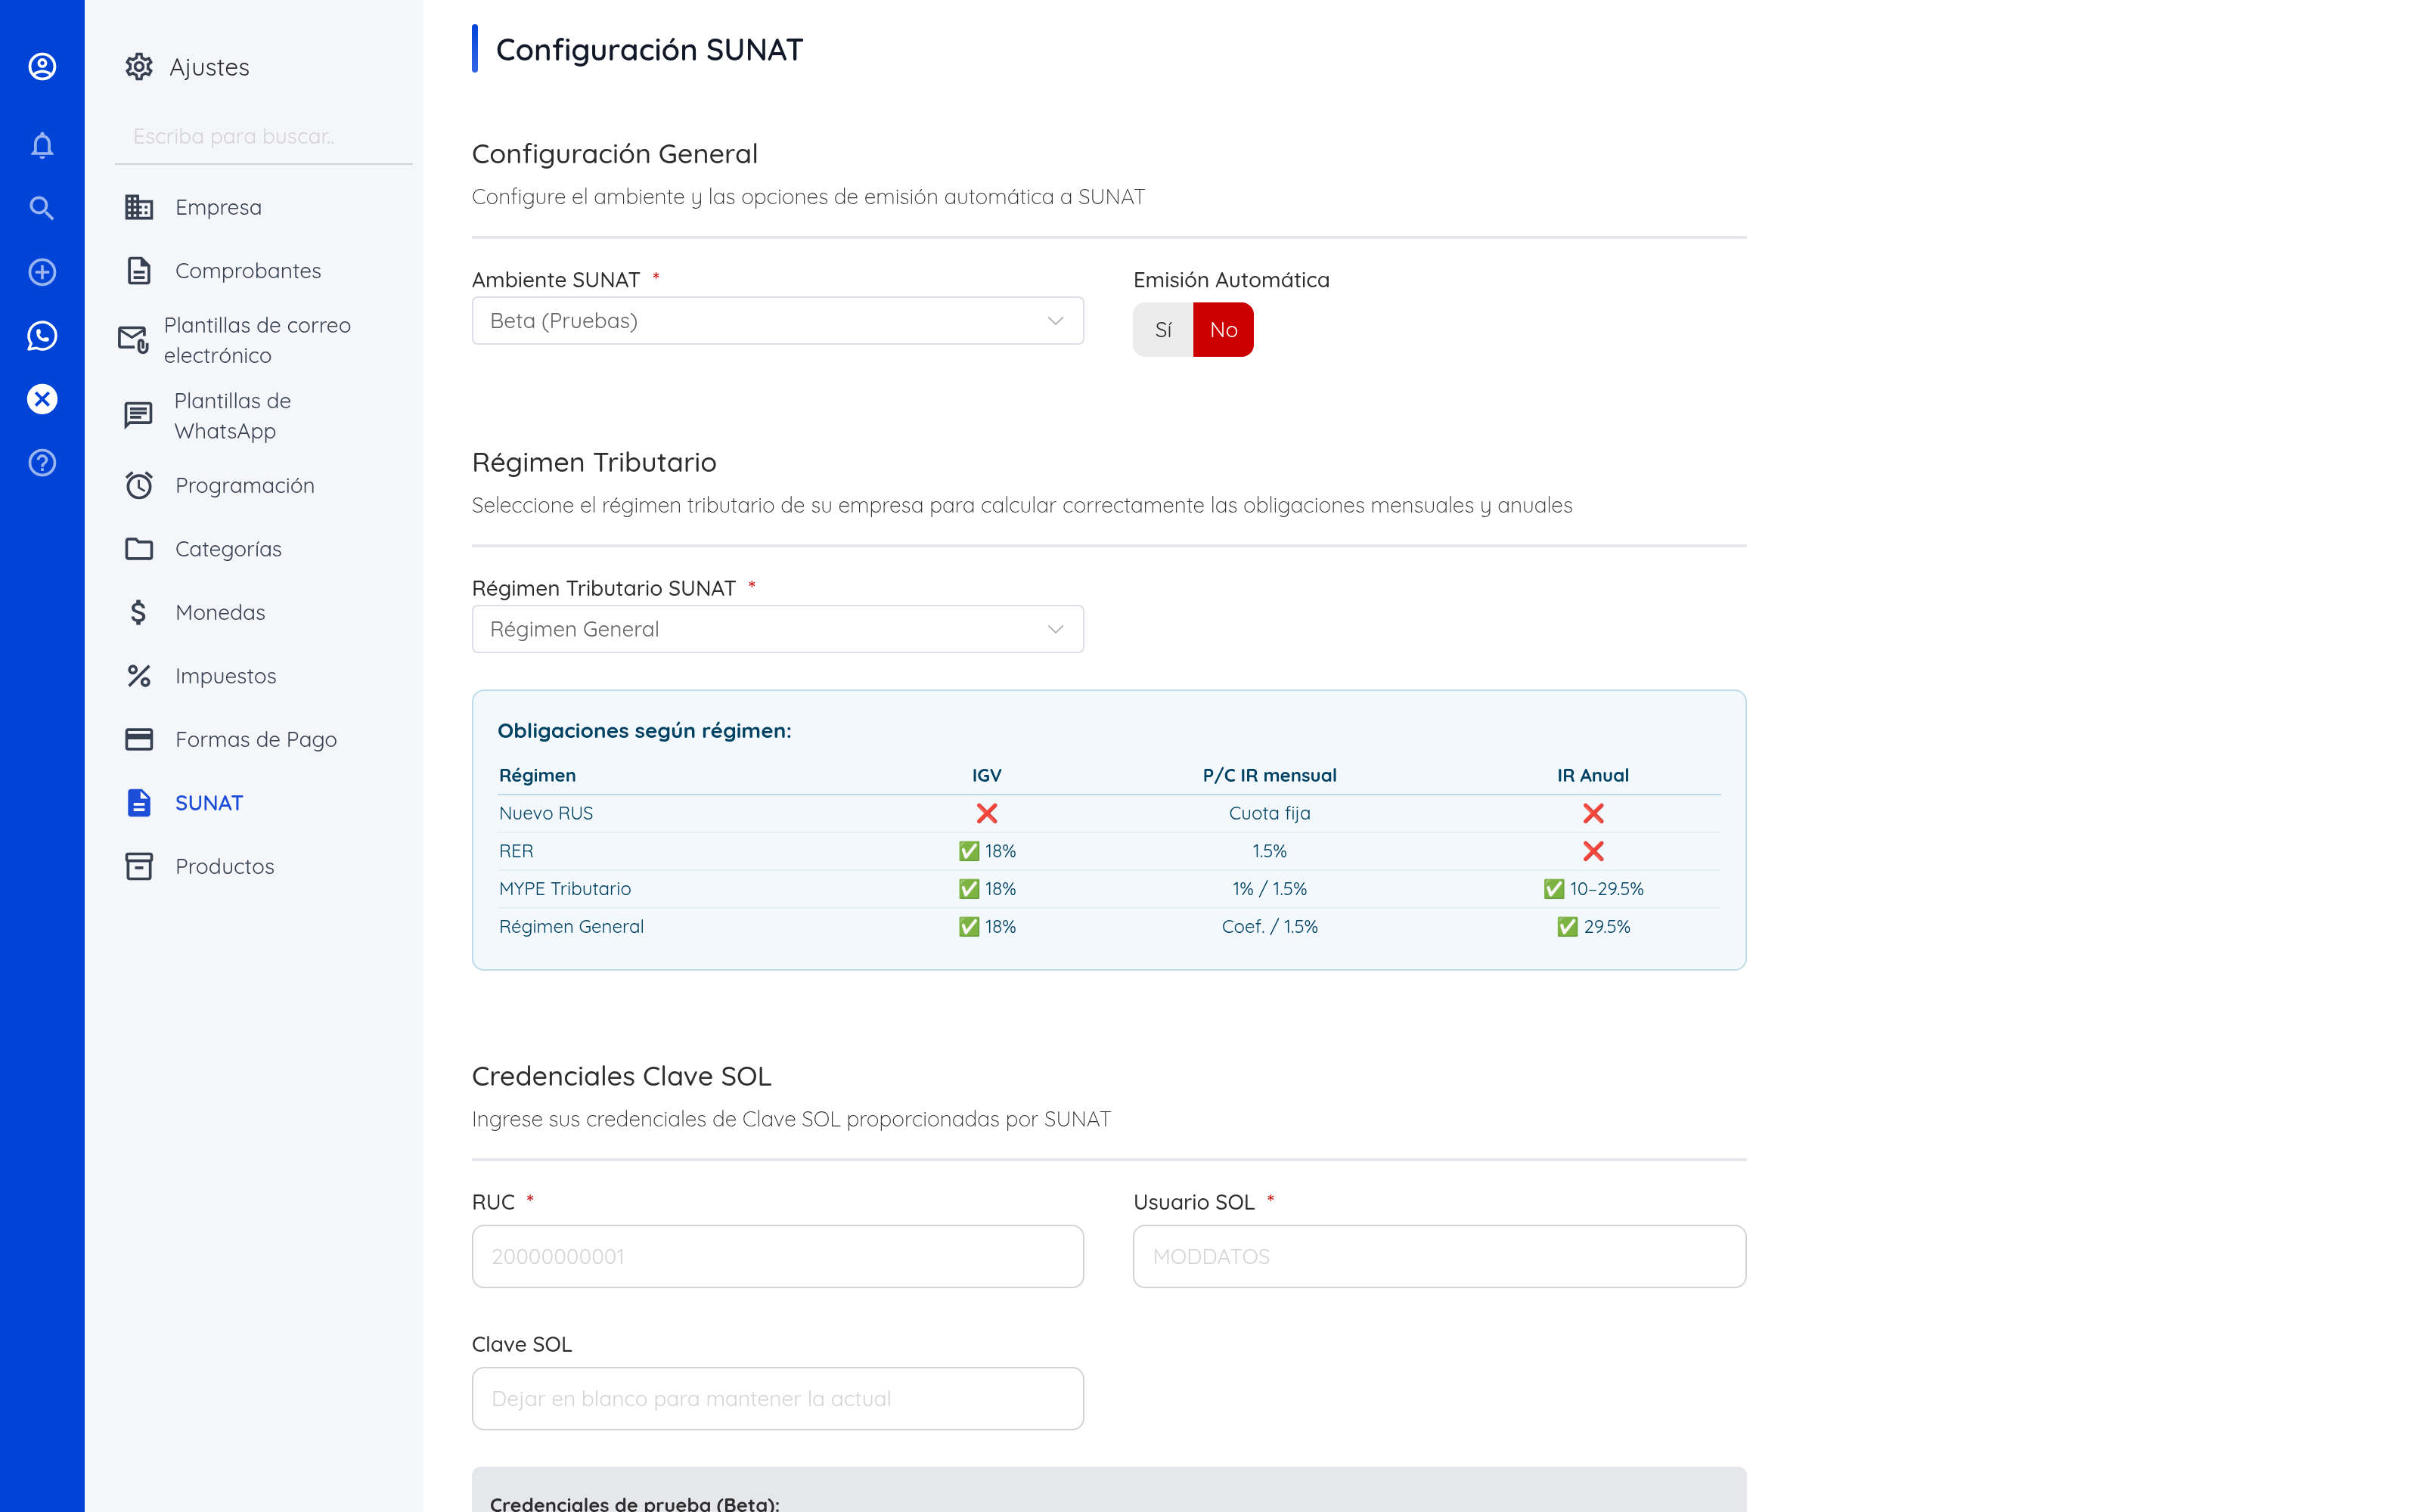Click the 29.5% IR Anual cell

1593,927
